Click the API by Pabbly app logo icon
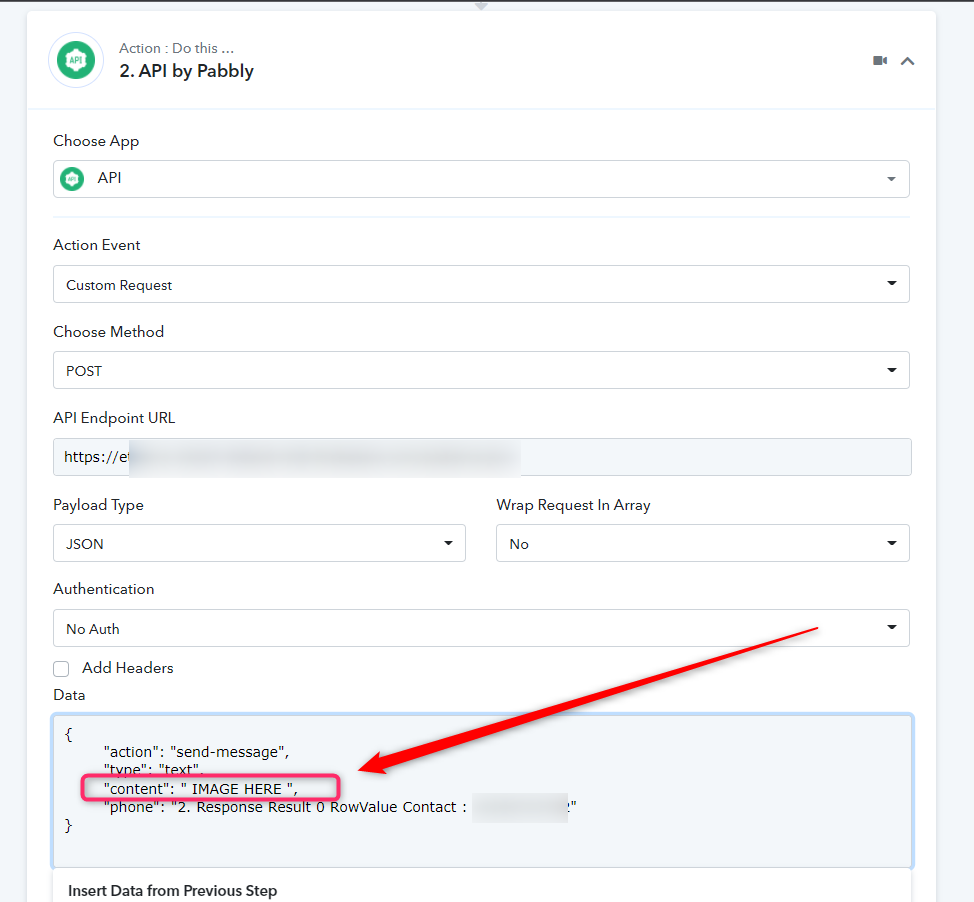The width and height of the screenshot is (974, 902). pyautogui.click(x=76, y=60)
